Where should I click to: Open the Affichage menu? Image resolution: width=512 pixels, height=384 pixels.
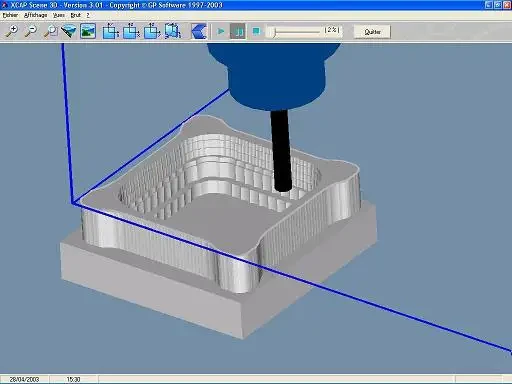(35, 15)
